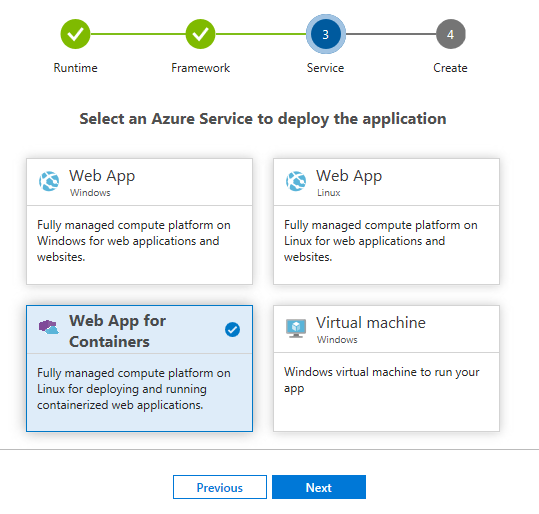Viewport: 539px width, 514px height.
Task: Click the Web App Windows globe icon
Action: [x=49, y=181]
